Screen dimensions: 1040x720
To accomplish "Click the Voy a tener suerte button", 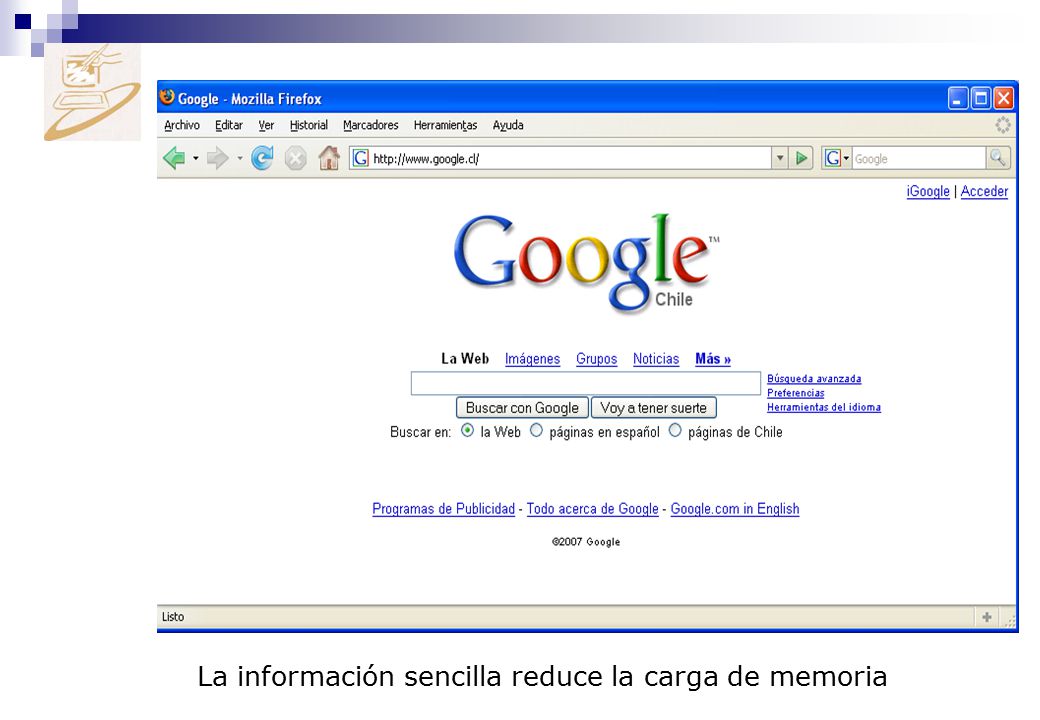I will pyautogui.click(x=653, y=408).
